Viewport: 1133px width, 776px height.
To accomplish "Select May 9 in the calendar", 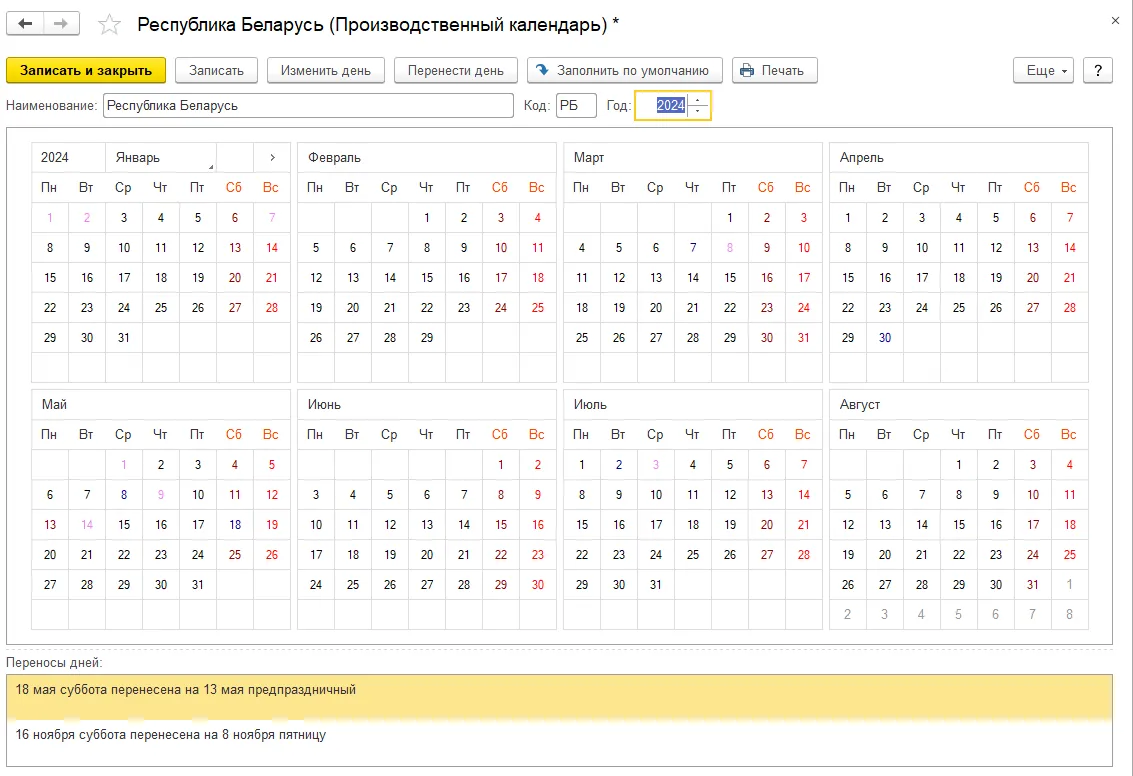I will 160,495.
